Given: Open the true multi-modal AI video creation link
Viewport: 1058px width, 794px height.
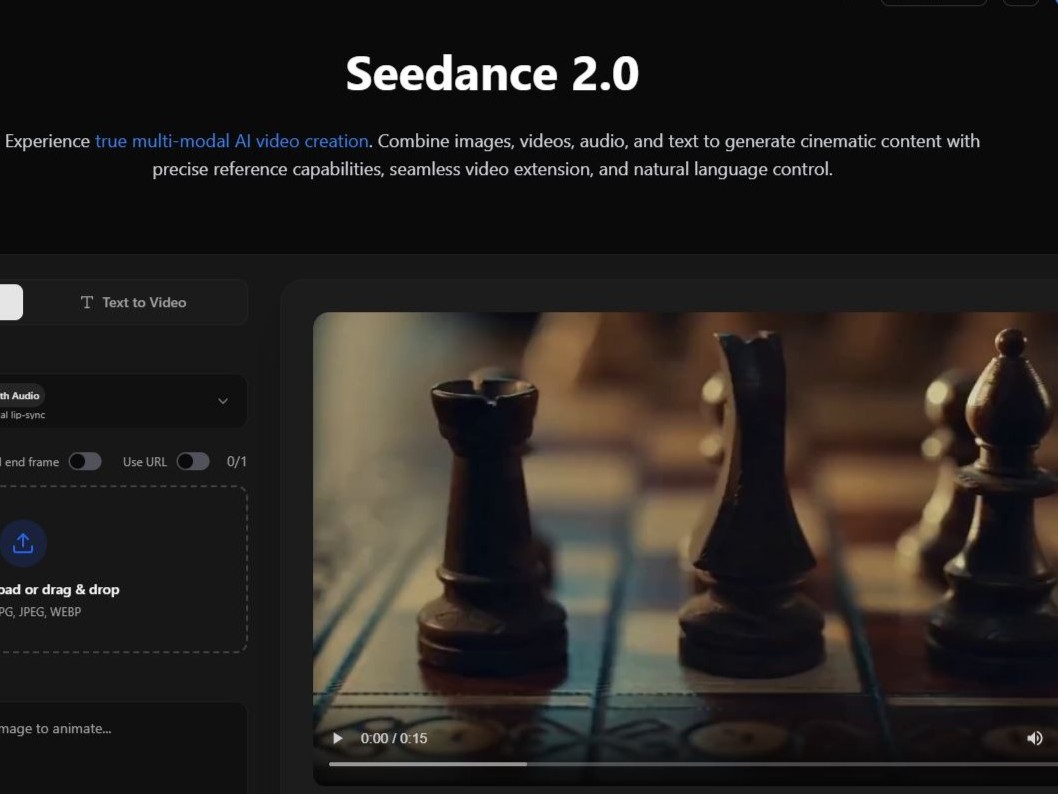Looking at the screenshot, I should [231, 141].
